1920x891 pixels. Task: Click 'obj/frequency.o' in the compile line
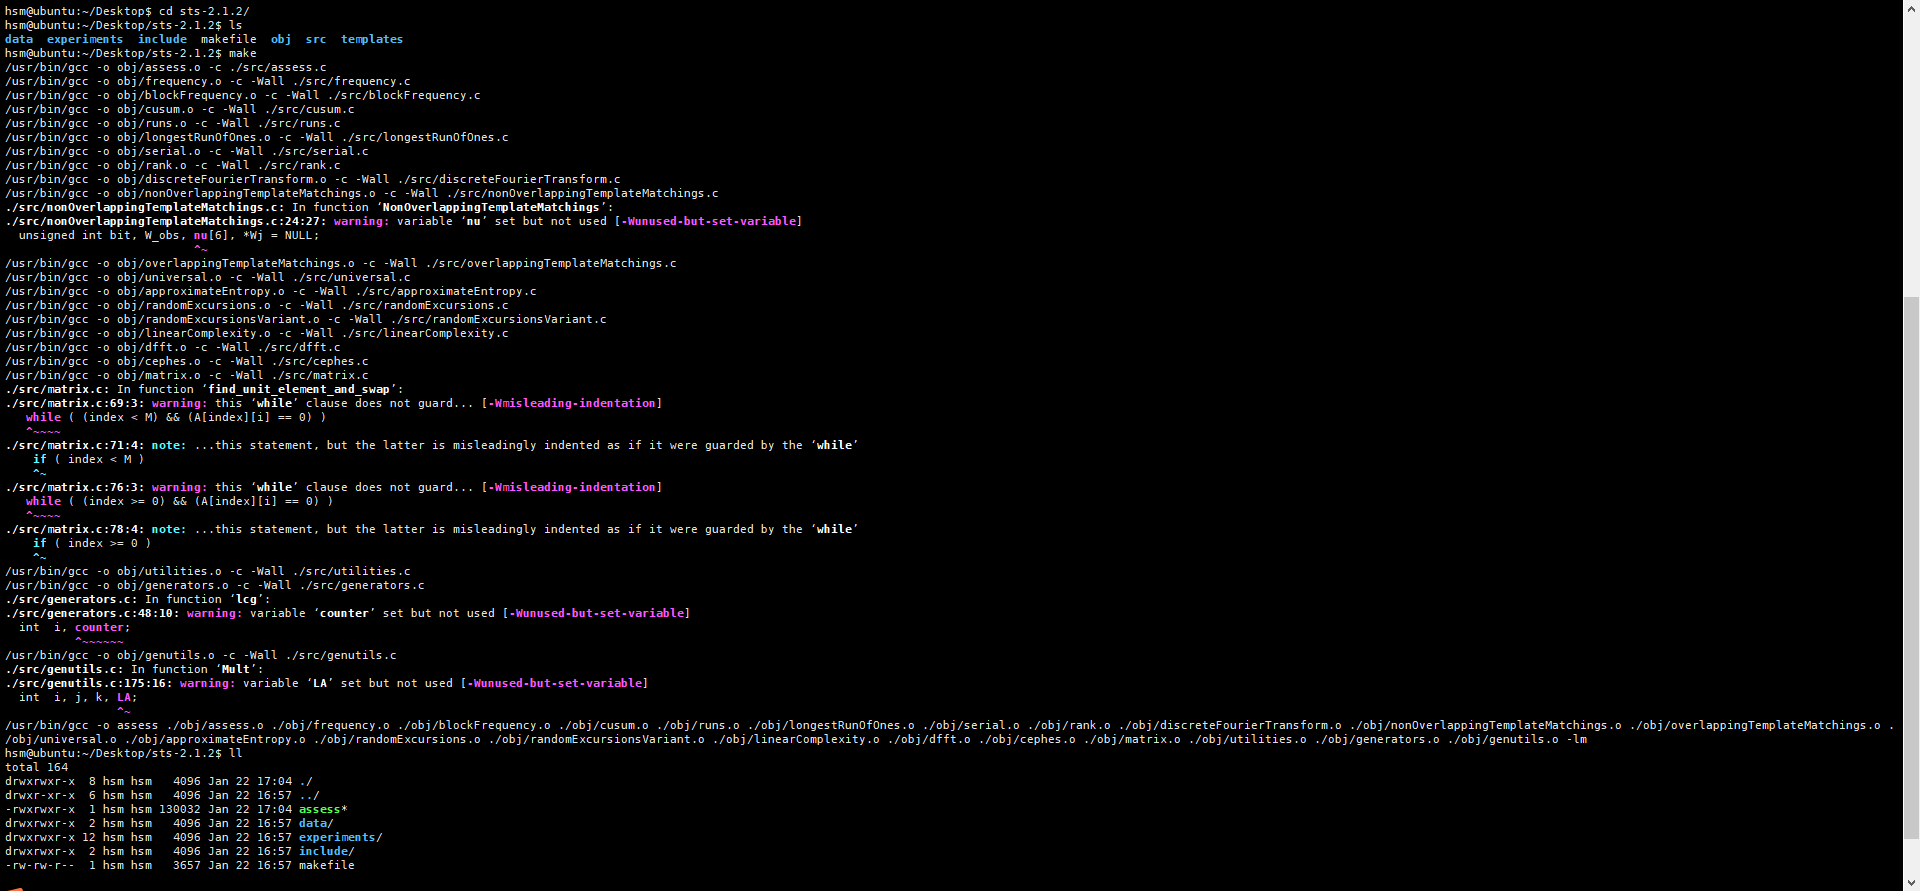point(169,81)
